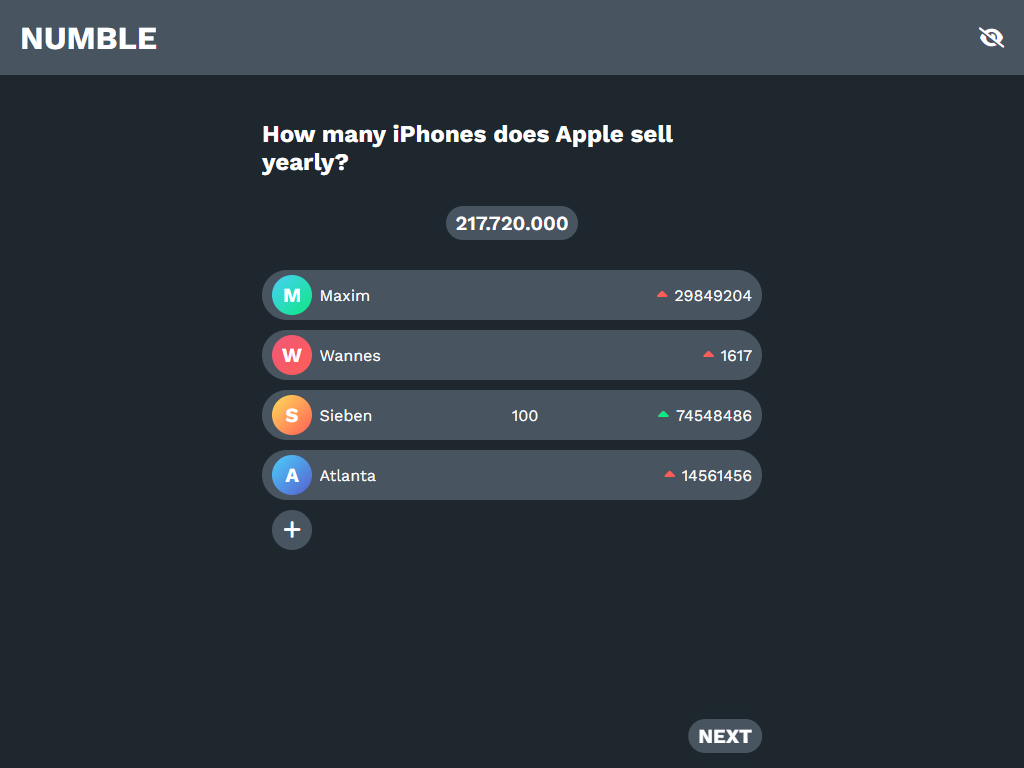Screen dimensions: 1024x768
Task: Click the red arrow beside Atlanta's score
Action: 670,475
